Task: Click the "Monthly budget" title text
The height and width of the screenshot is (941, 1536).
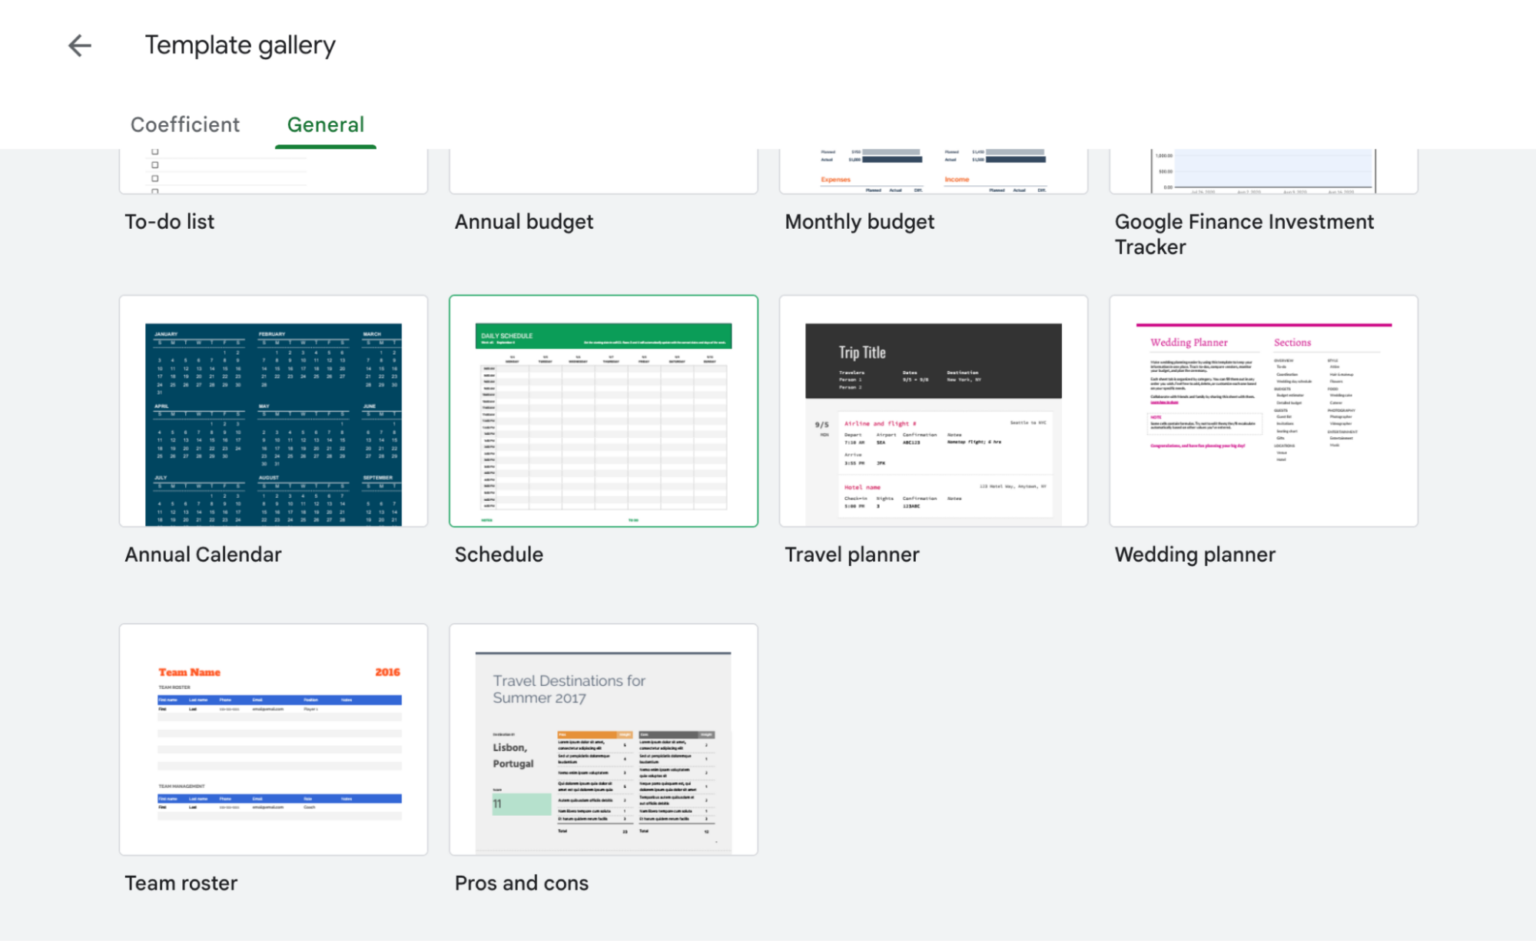Action: (859, 222)
